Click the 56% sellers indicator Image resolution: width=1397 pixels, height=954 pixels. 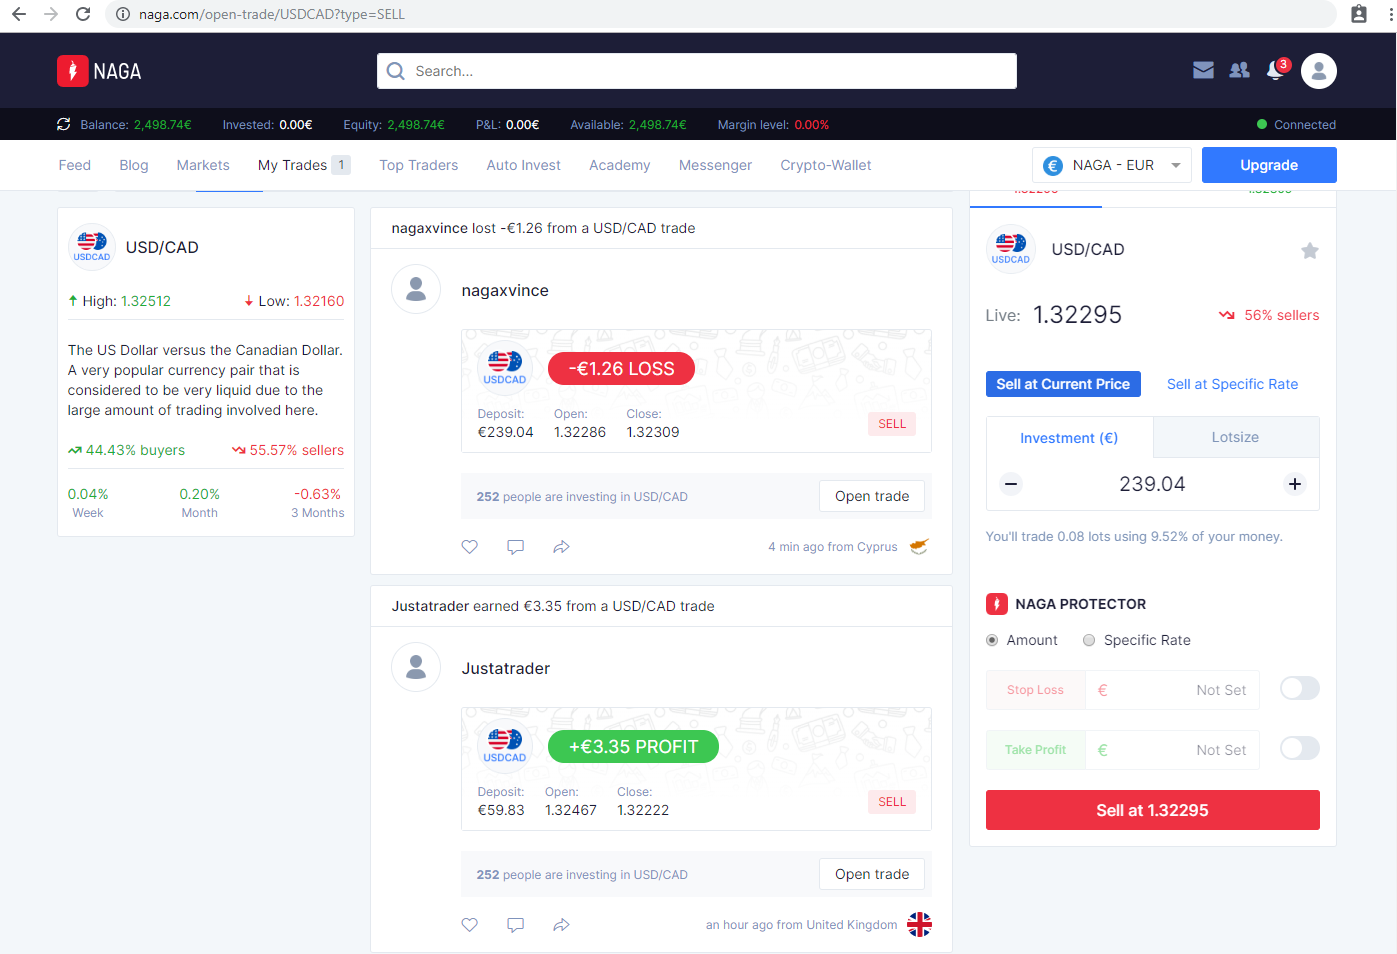[1269, 315]
